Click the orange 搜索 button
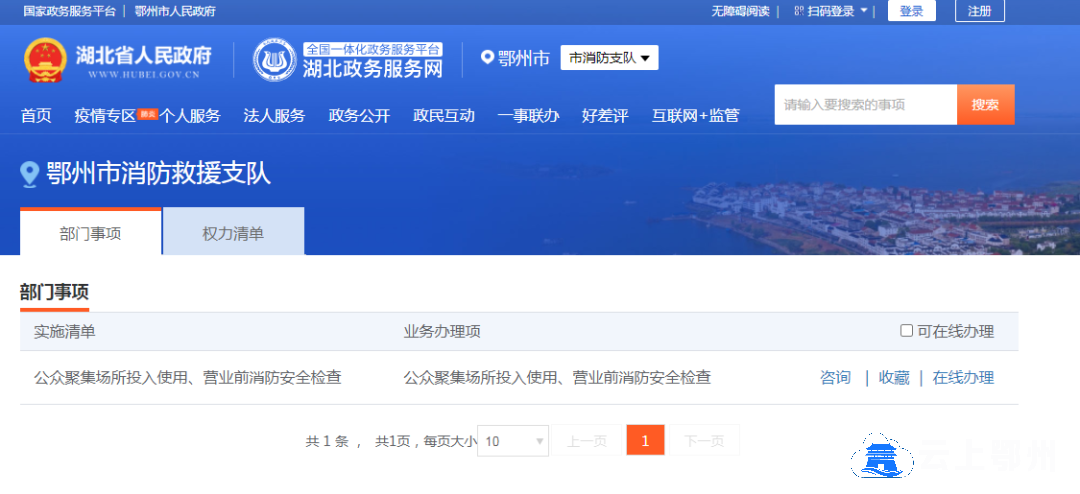 tap(986, 105)
